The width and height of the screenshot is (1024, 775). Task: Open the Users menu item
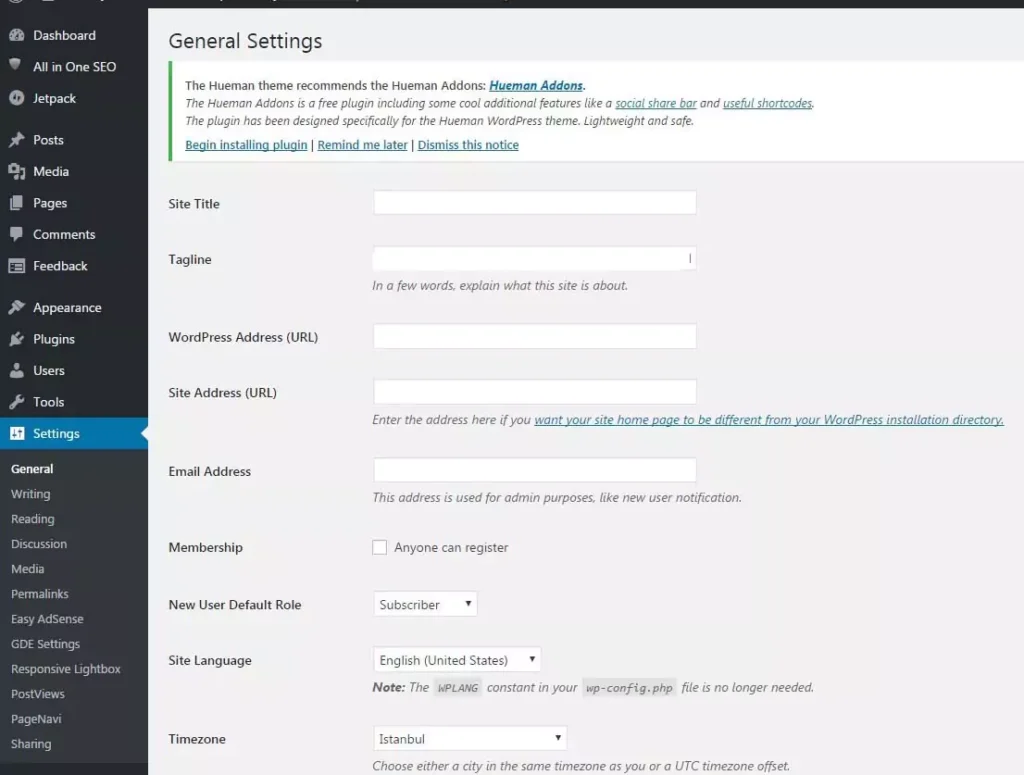(49, 370)
